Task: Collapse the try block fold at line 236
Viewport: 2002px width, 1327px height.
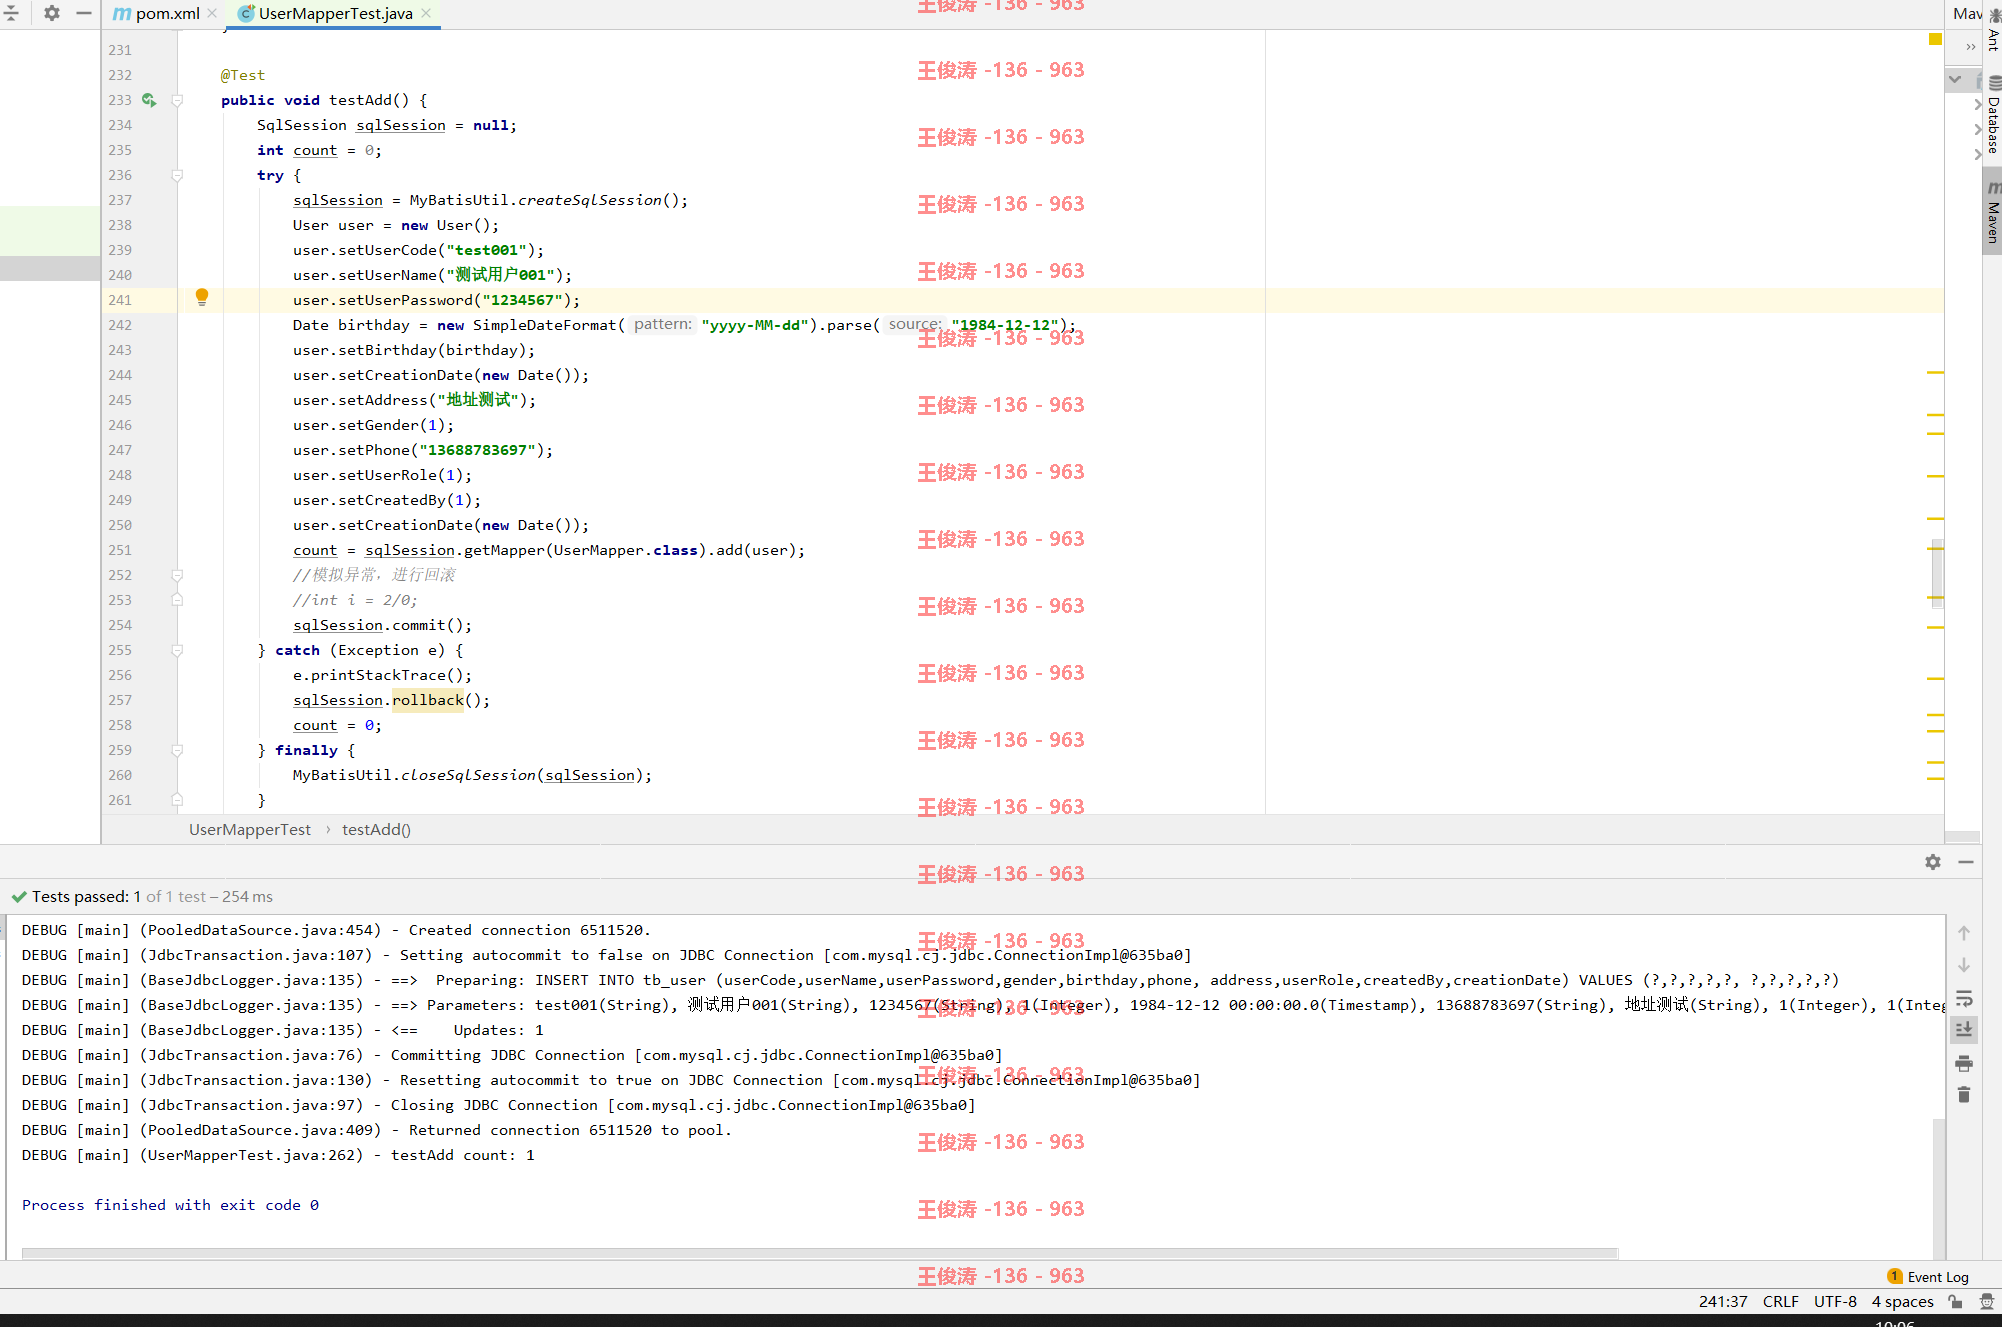Action: pyautogui.click(x=177, y=175)
